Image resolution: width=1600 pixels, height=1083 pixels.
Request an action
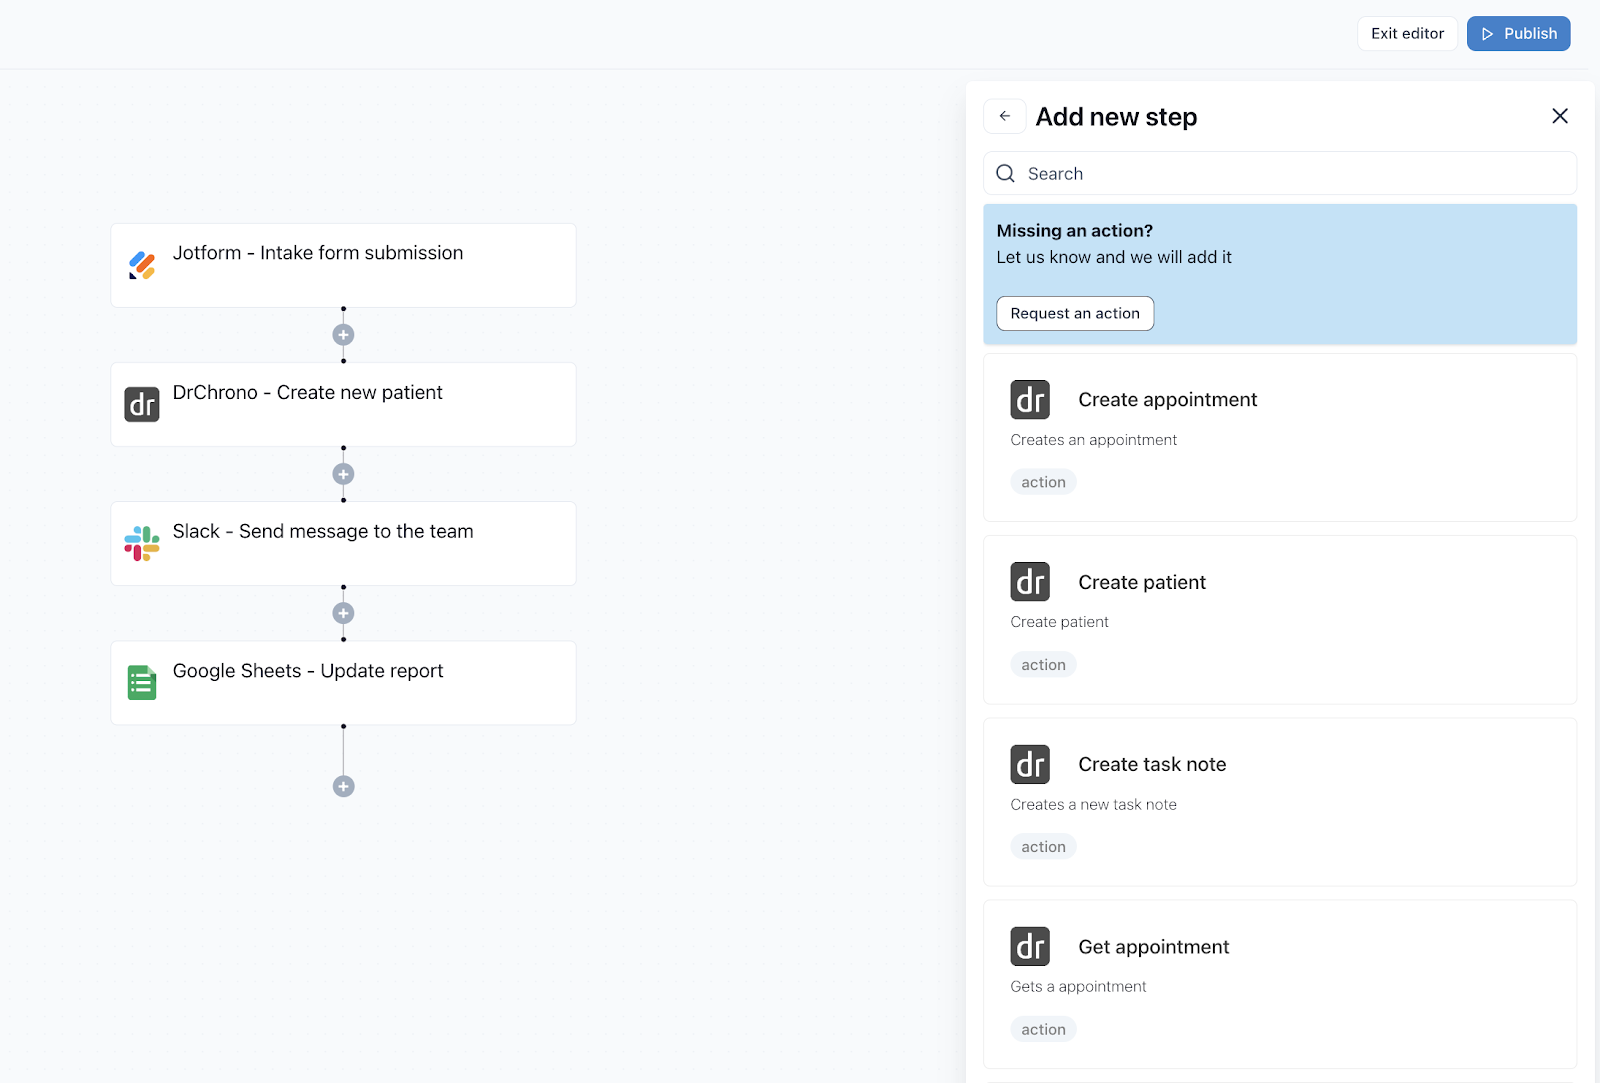[1075, 313]
